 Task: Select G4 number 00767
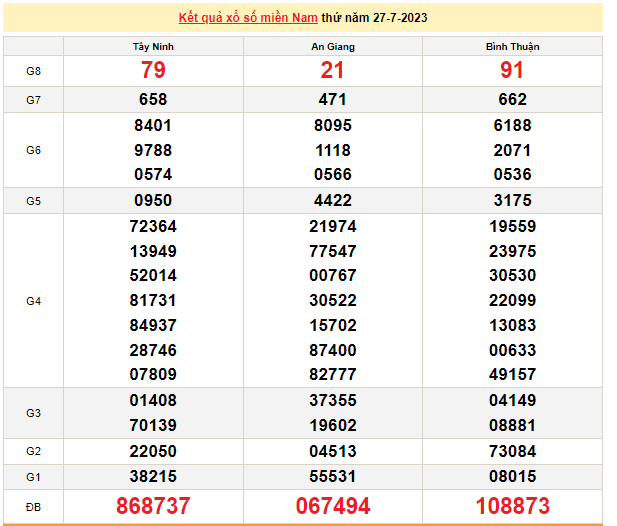click(333, 275)
